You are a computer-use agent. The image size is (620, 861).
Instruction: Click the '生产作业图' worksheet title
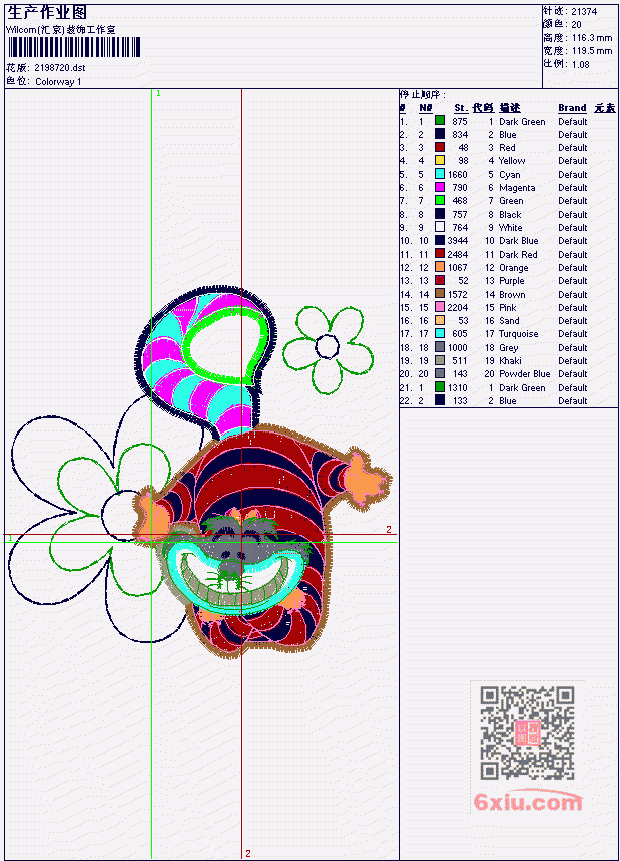[x=47, y=12]
